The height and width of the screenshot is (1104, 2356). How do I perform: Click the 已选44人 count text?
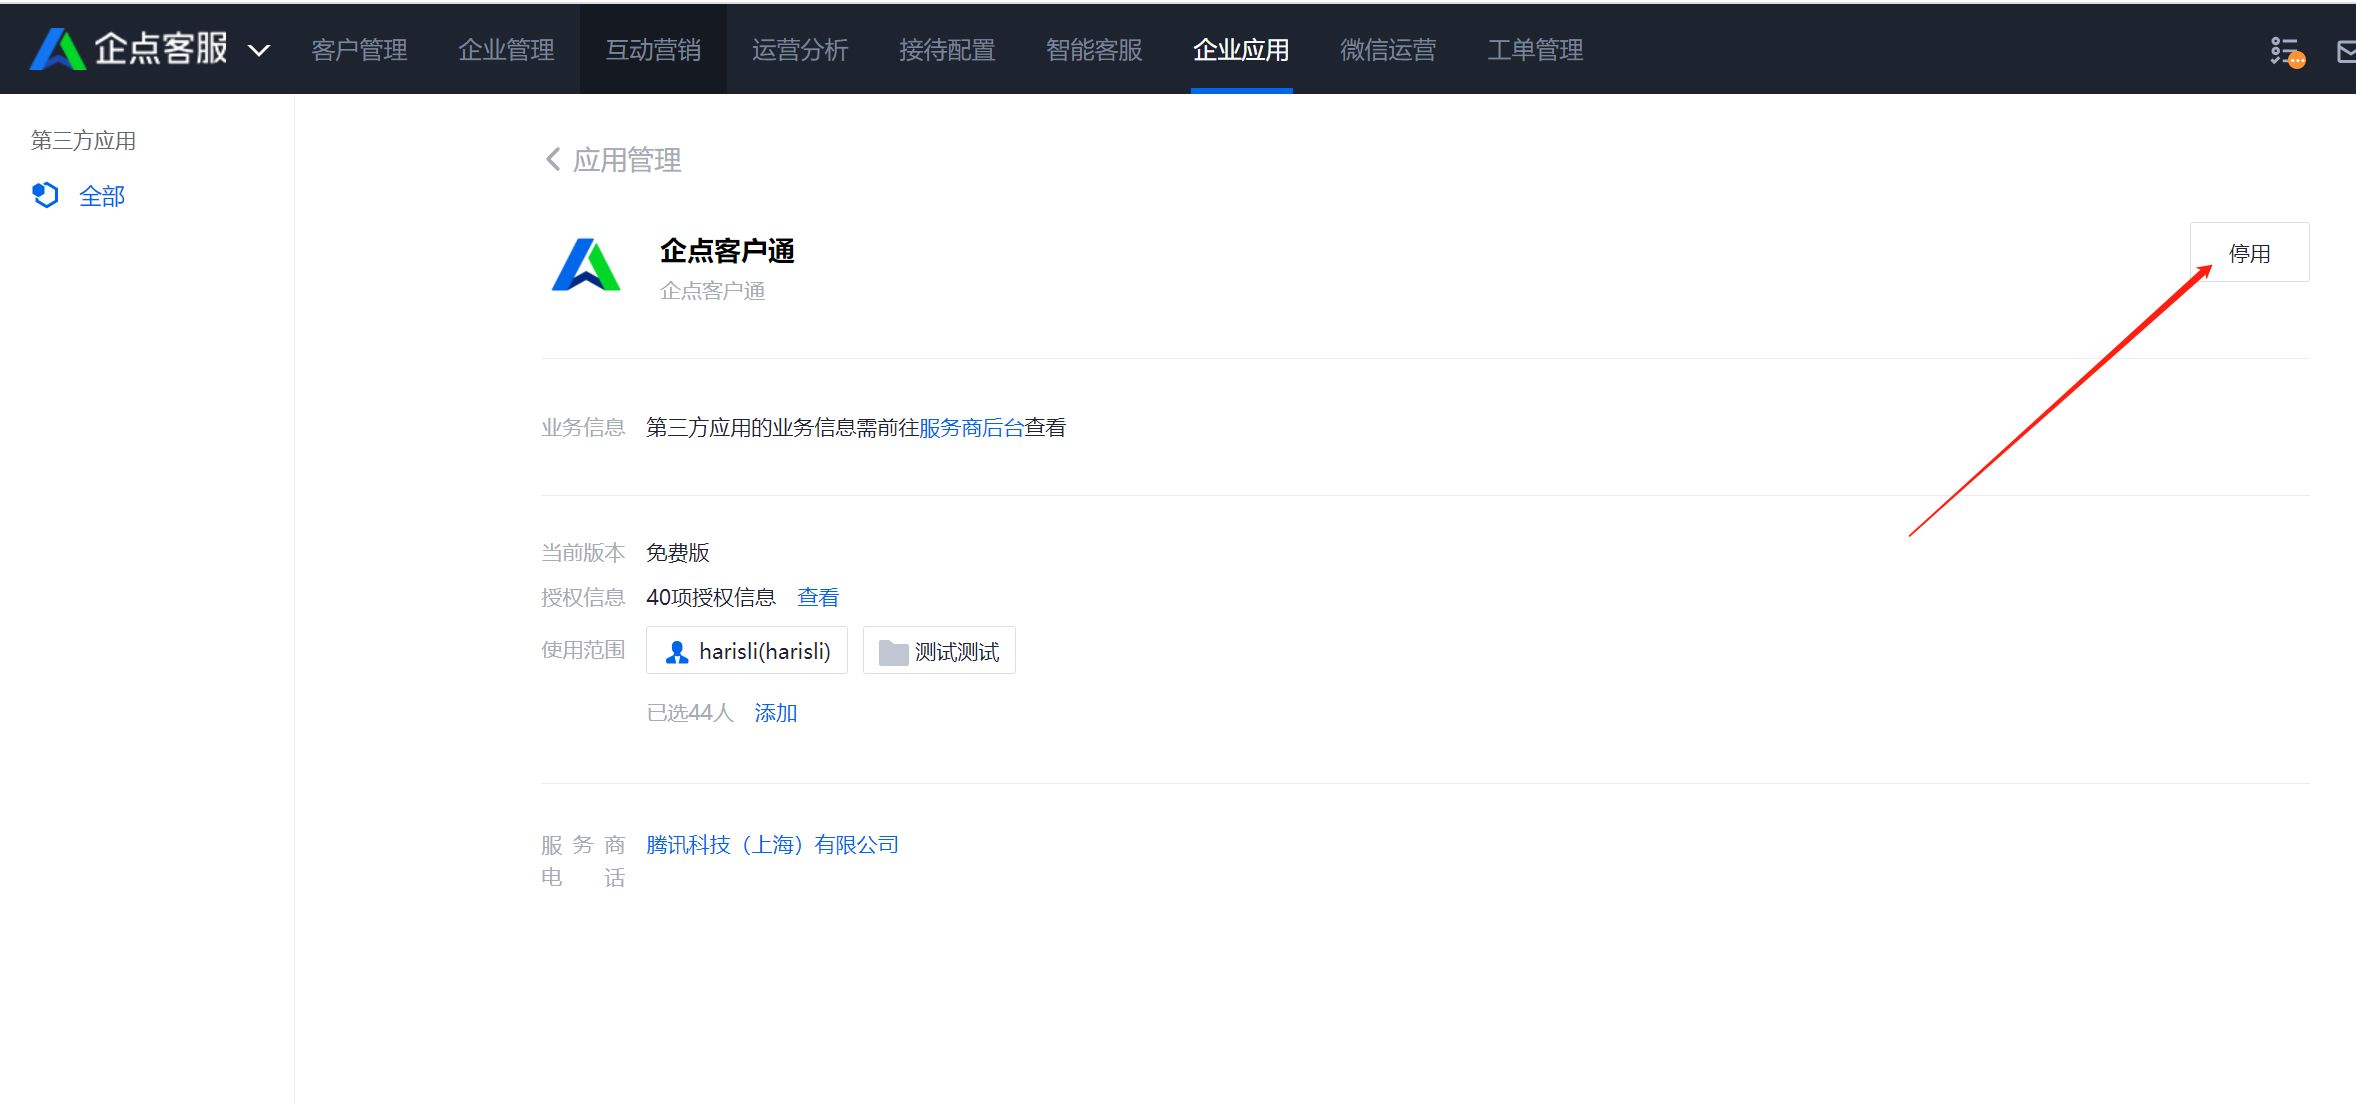[690, 713]
